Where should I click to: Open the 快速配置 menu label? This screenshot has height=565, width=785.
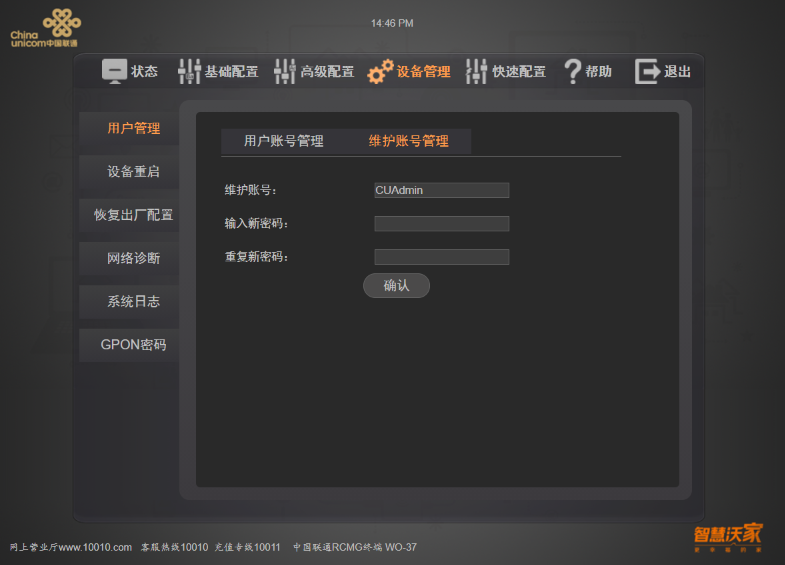(519, 72)
